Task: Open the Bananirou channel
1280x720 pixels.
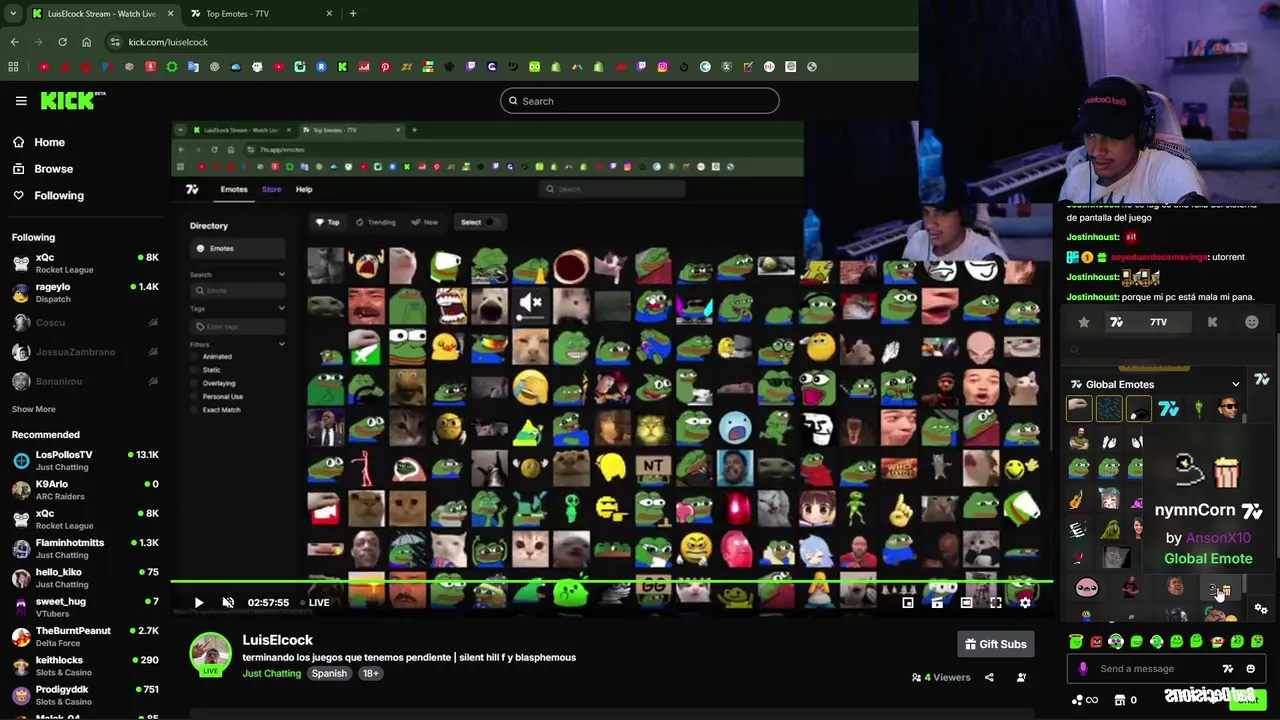Action: pos(85,381)
